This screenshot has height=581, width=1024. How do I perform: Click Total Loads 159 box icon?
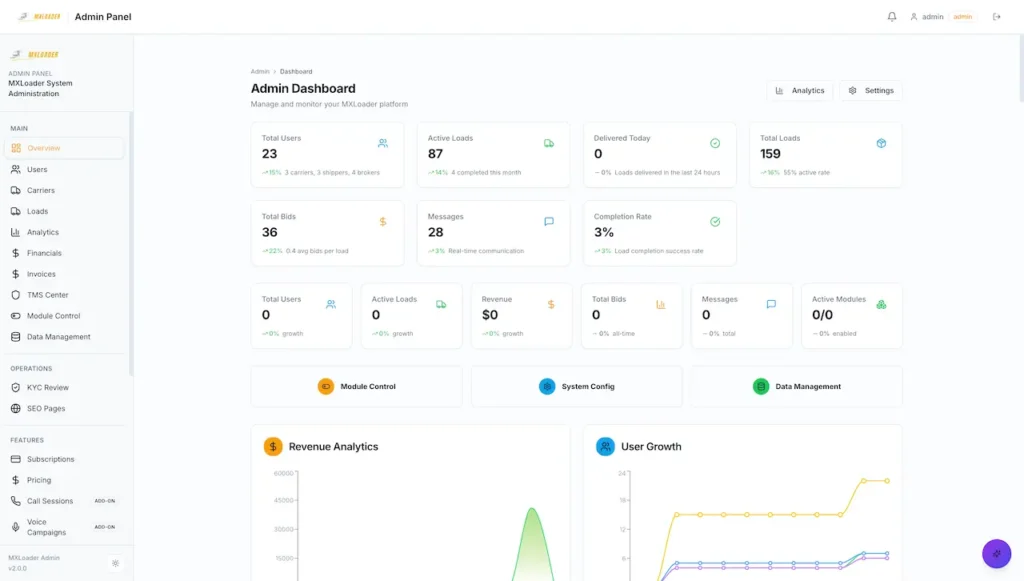pos(881,143)
